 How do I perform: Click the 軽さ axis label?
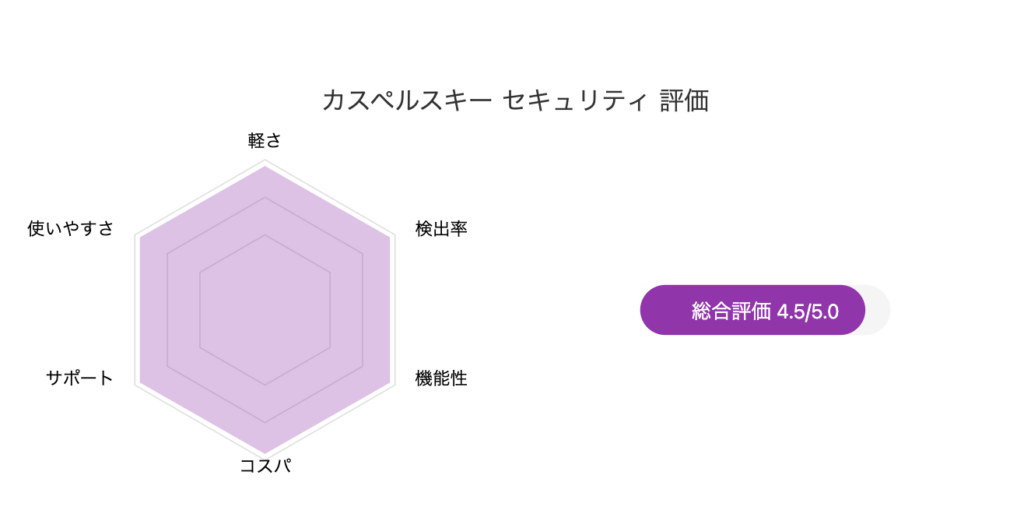[x=264, y=140]
